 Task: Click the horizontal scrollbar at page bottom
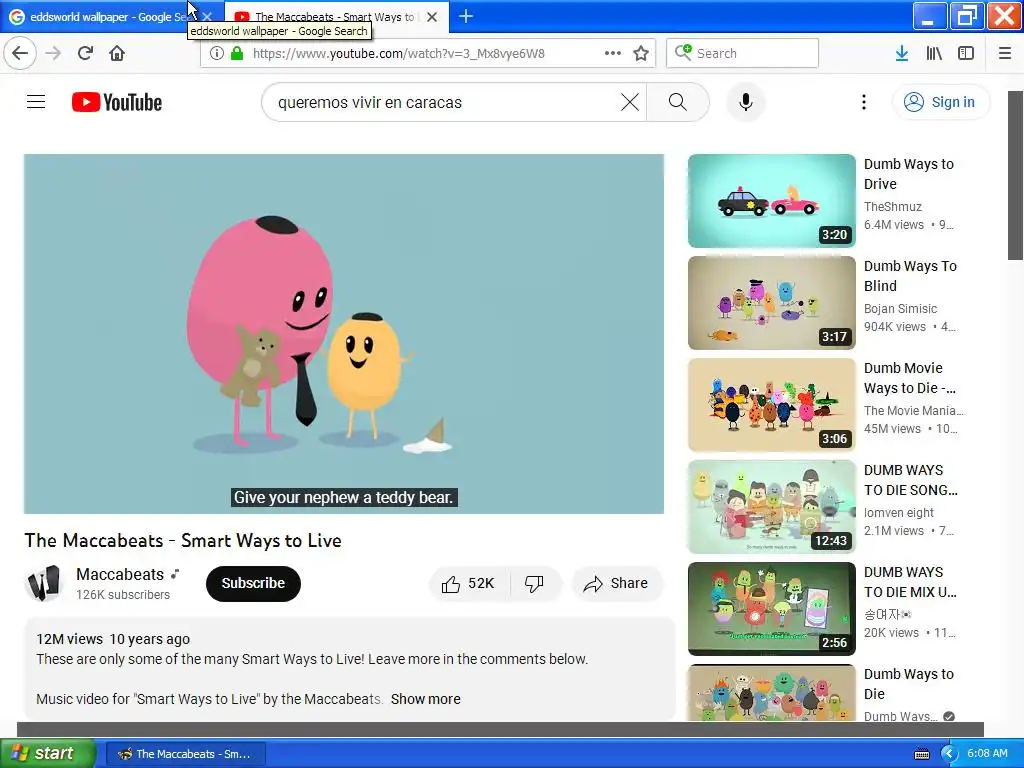point(500,729)
